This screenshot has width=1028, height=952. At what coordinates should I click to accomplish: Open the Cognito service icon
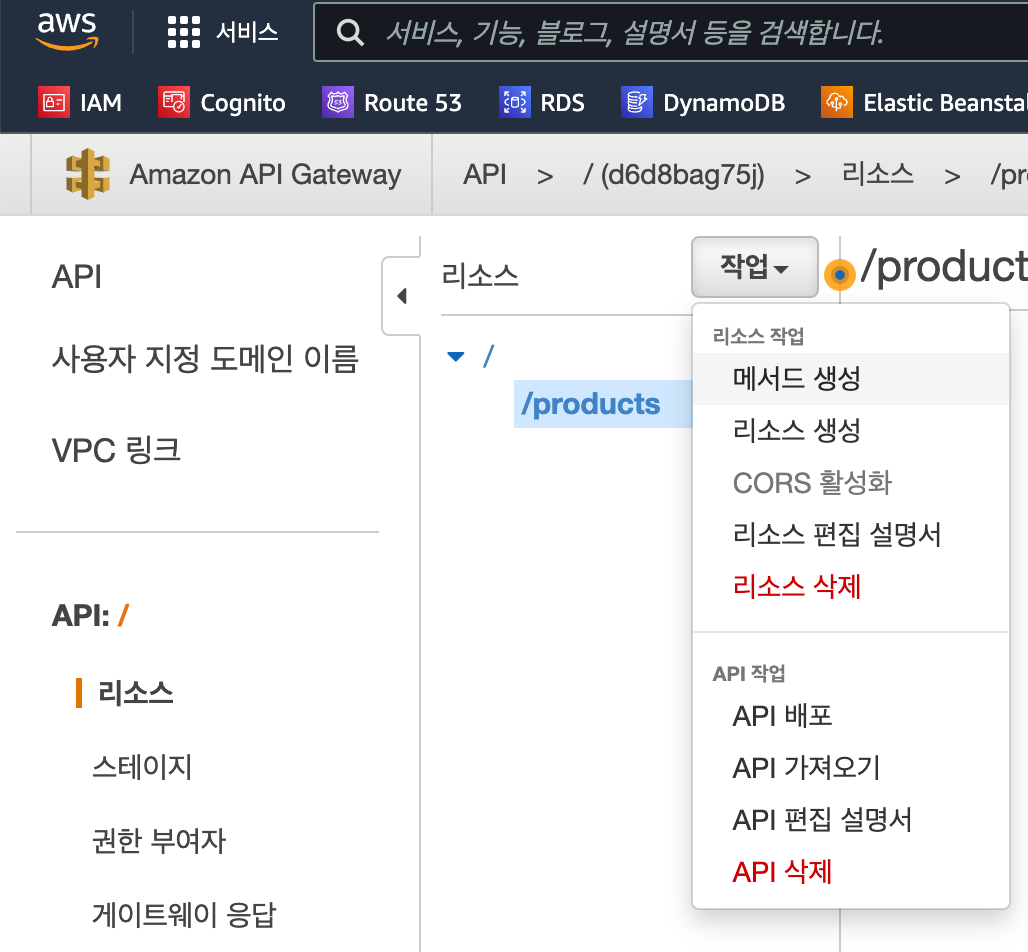[x=174, y=102]
